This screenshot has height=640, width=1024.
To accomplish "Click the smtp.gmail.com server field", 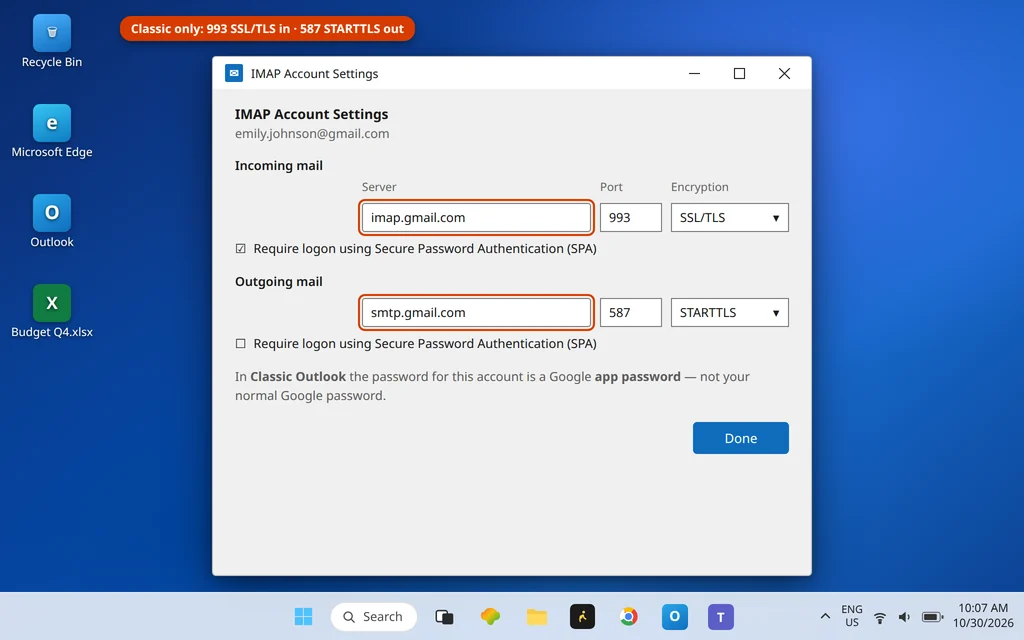I will point(476,312).
